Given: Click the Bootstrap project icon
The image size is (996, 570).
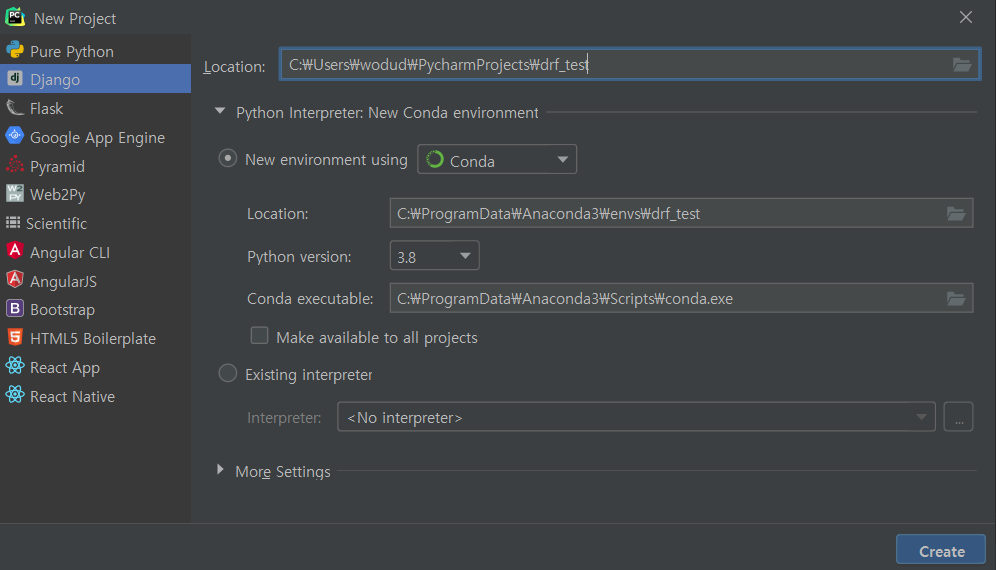Looking at the screenshot, I should [15, 309].
